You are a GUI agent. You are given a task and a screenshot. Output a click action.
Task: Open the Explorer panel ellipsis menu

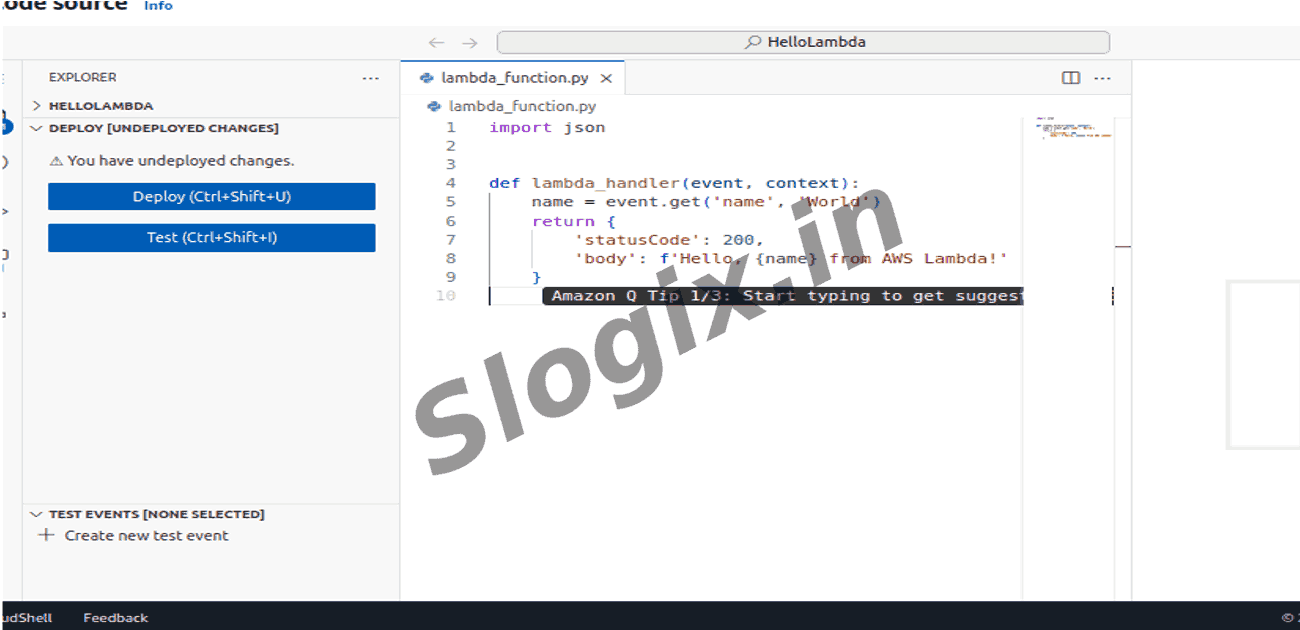[x=371, y=78]
